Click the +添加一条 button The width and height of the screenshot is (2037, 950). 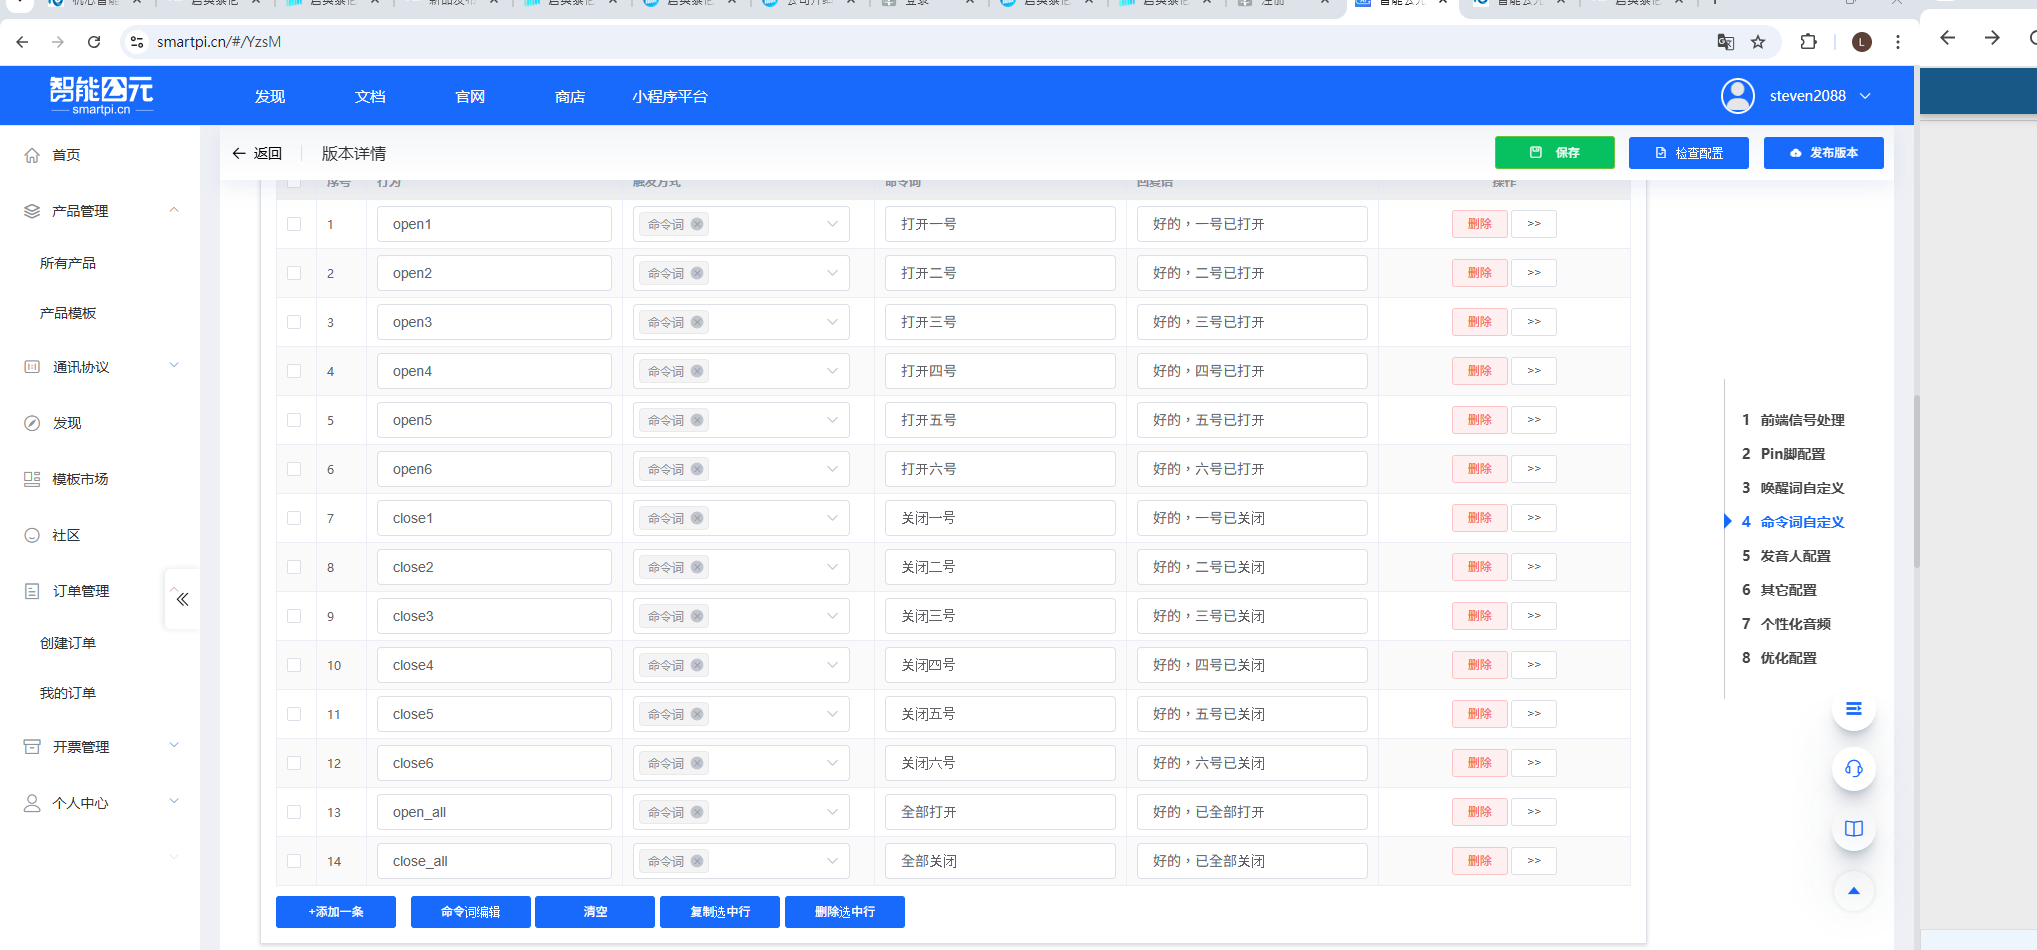pyautogui.click(x=336, y=912)
